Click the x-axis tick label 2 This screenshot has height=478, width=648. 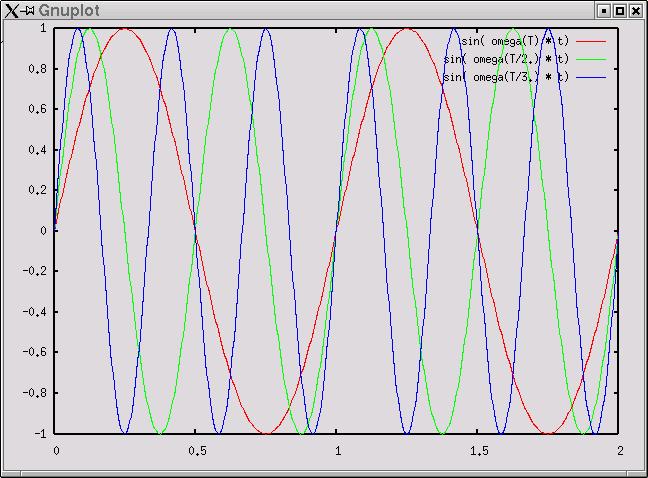click(619, 452)
